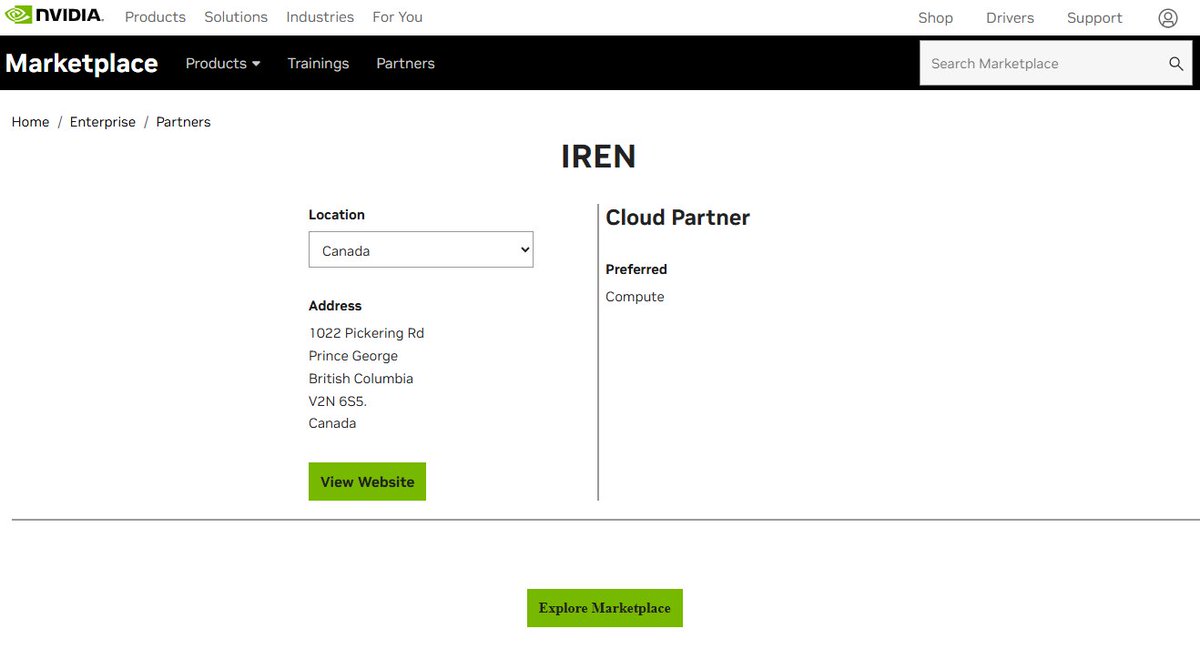Screen dimensions: 1200x649
Task: Click the NVIDIA logo
Action: [54, 15]
